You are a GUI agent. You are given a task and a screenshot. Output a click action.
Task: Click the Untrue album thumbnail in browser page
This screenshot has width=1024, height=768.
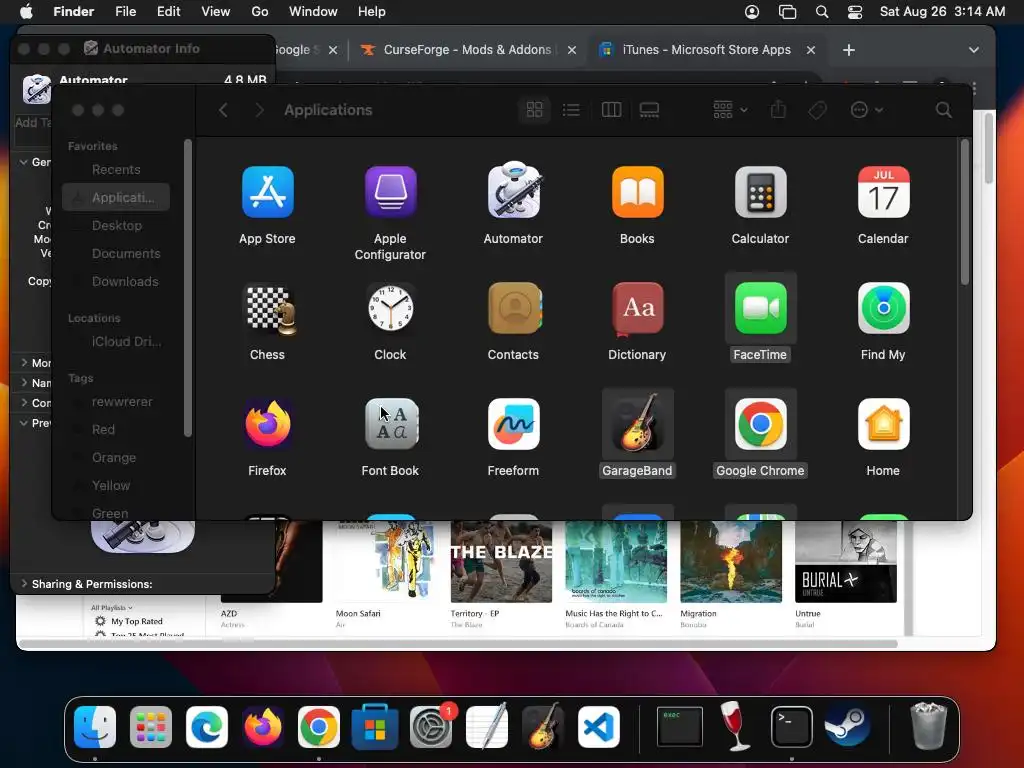tap(846, 562)
